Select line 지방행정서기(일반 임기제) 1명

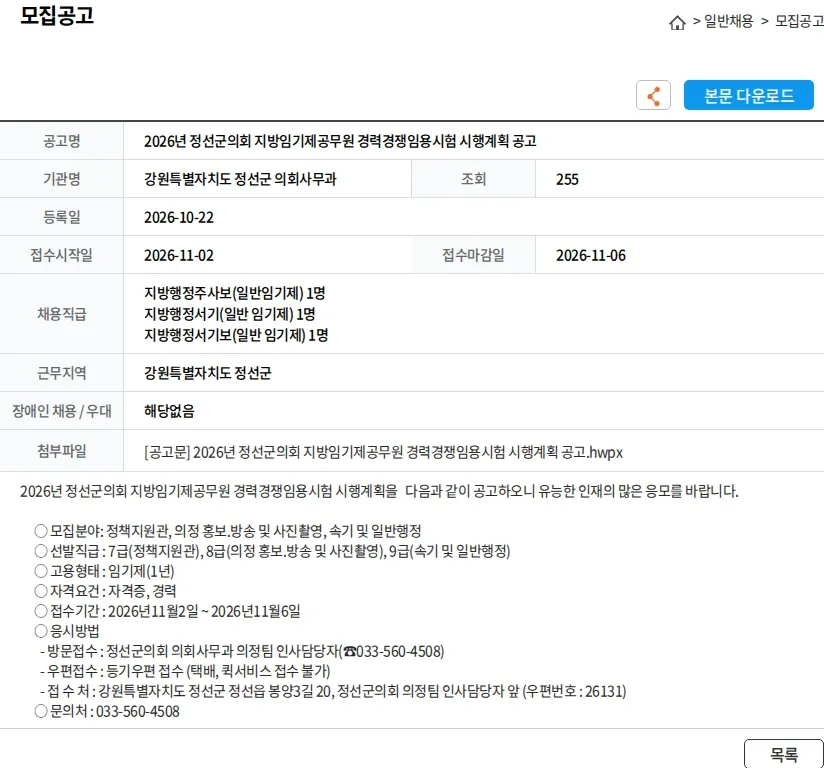pos(230,314)
